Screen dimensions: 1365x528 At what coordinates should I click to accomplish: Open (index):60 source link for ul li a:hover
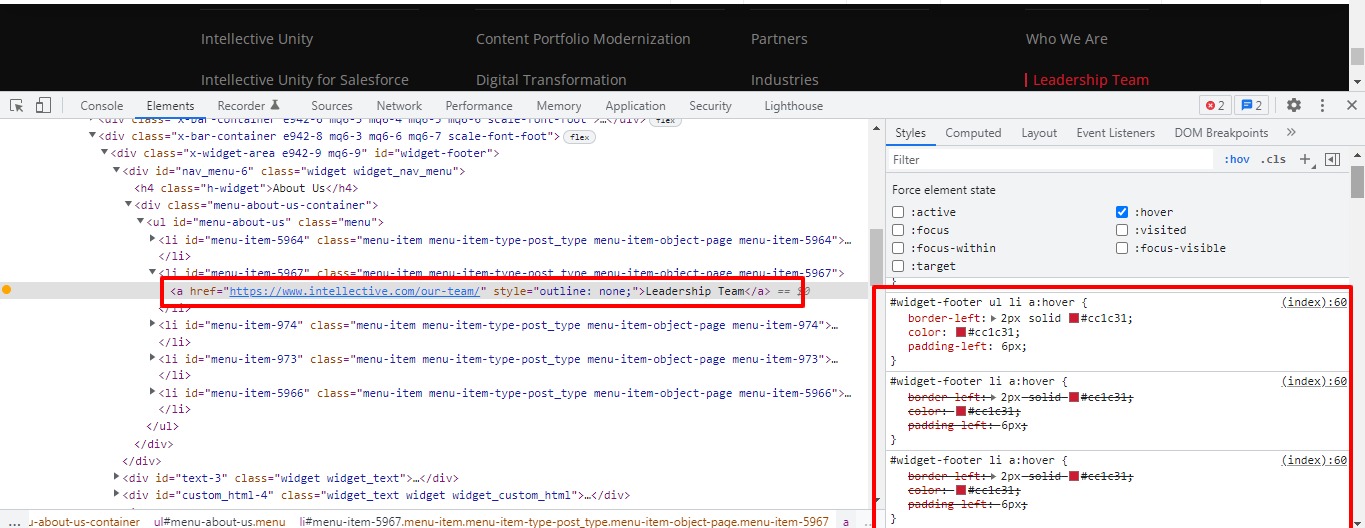click(1314, 302)
